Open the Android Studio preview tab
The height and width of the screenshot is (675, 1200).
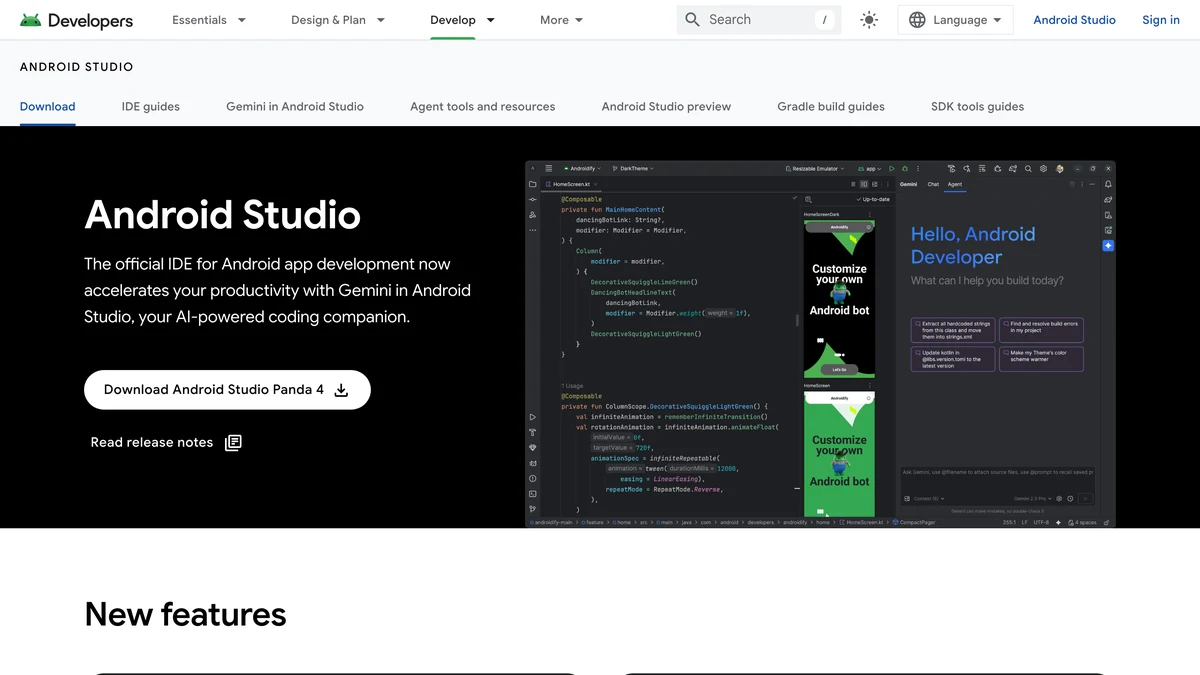666,106
